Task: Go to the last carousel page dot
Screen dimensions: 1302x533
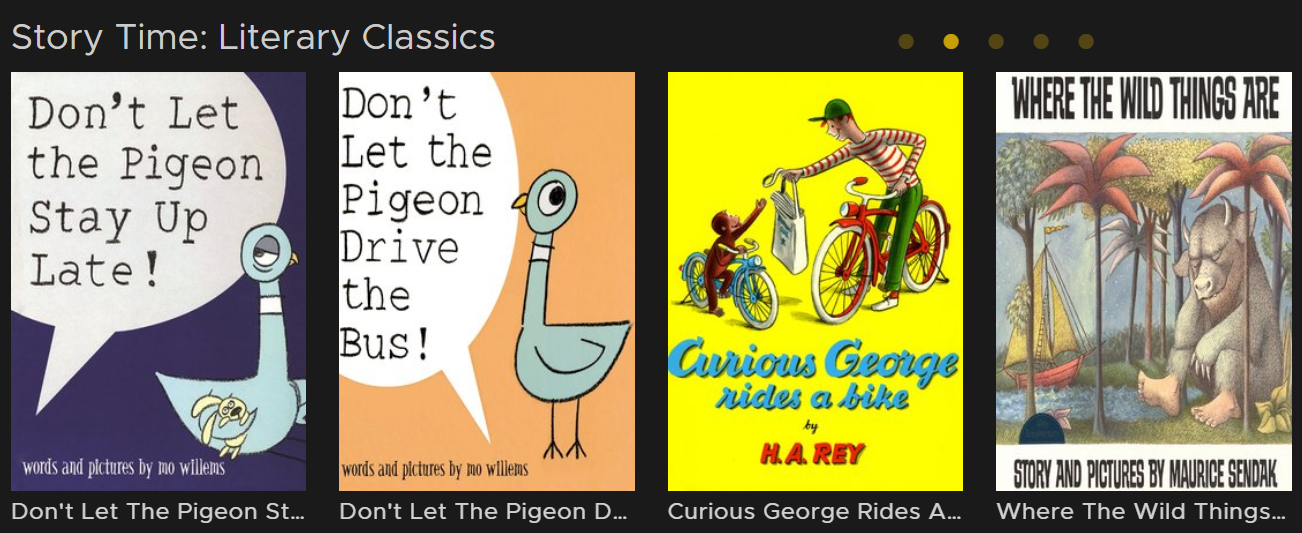Action: coord(1086,41)
